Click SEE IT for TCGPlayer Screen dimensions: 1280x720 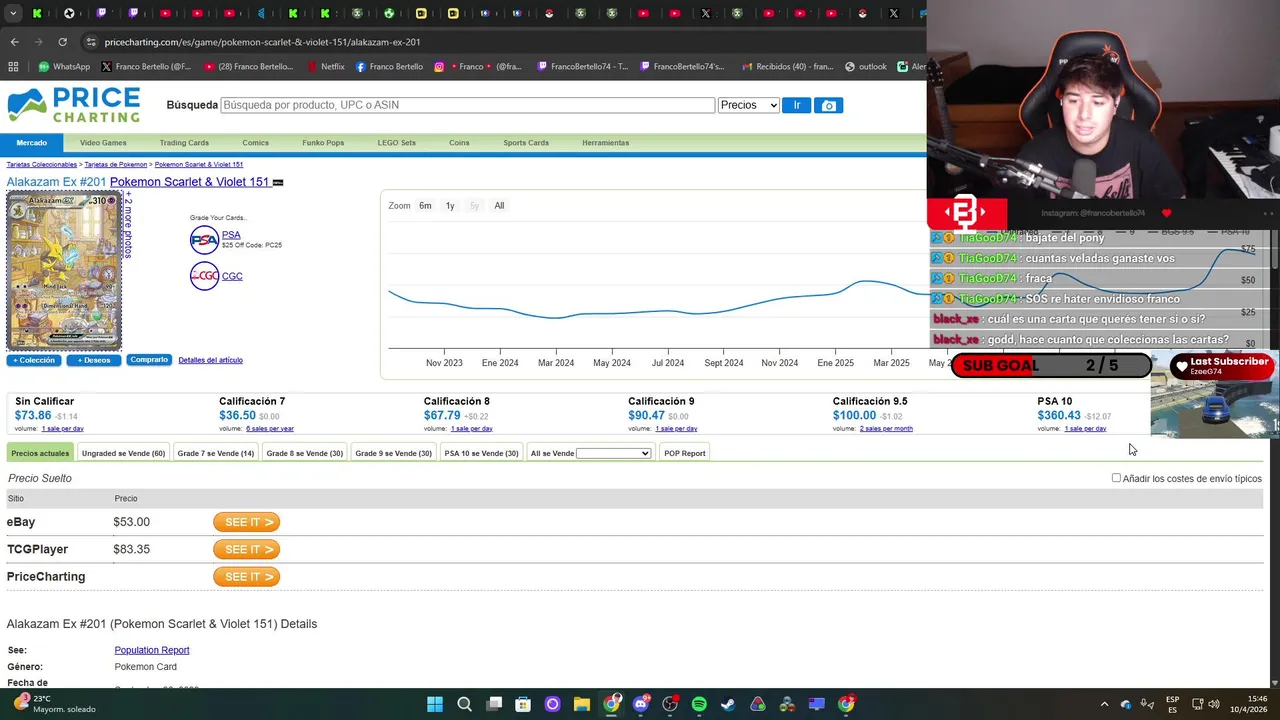coord(246,549)
